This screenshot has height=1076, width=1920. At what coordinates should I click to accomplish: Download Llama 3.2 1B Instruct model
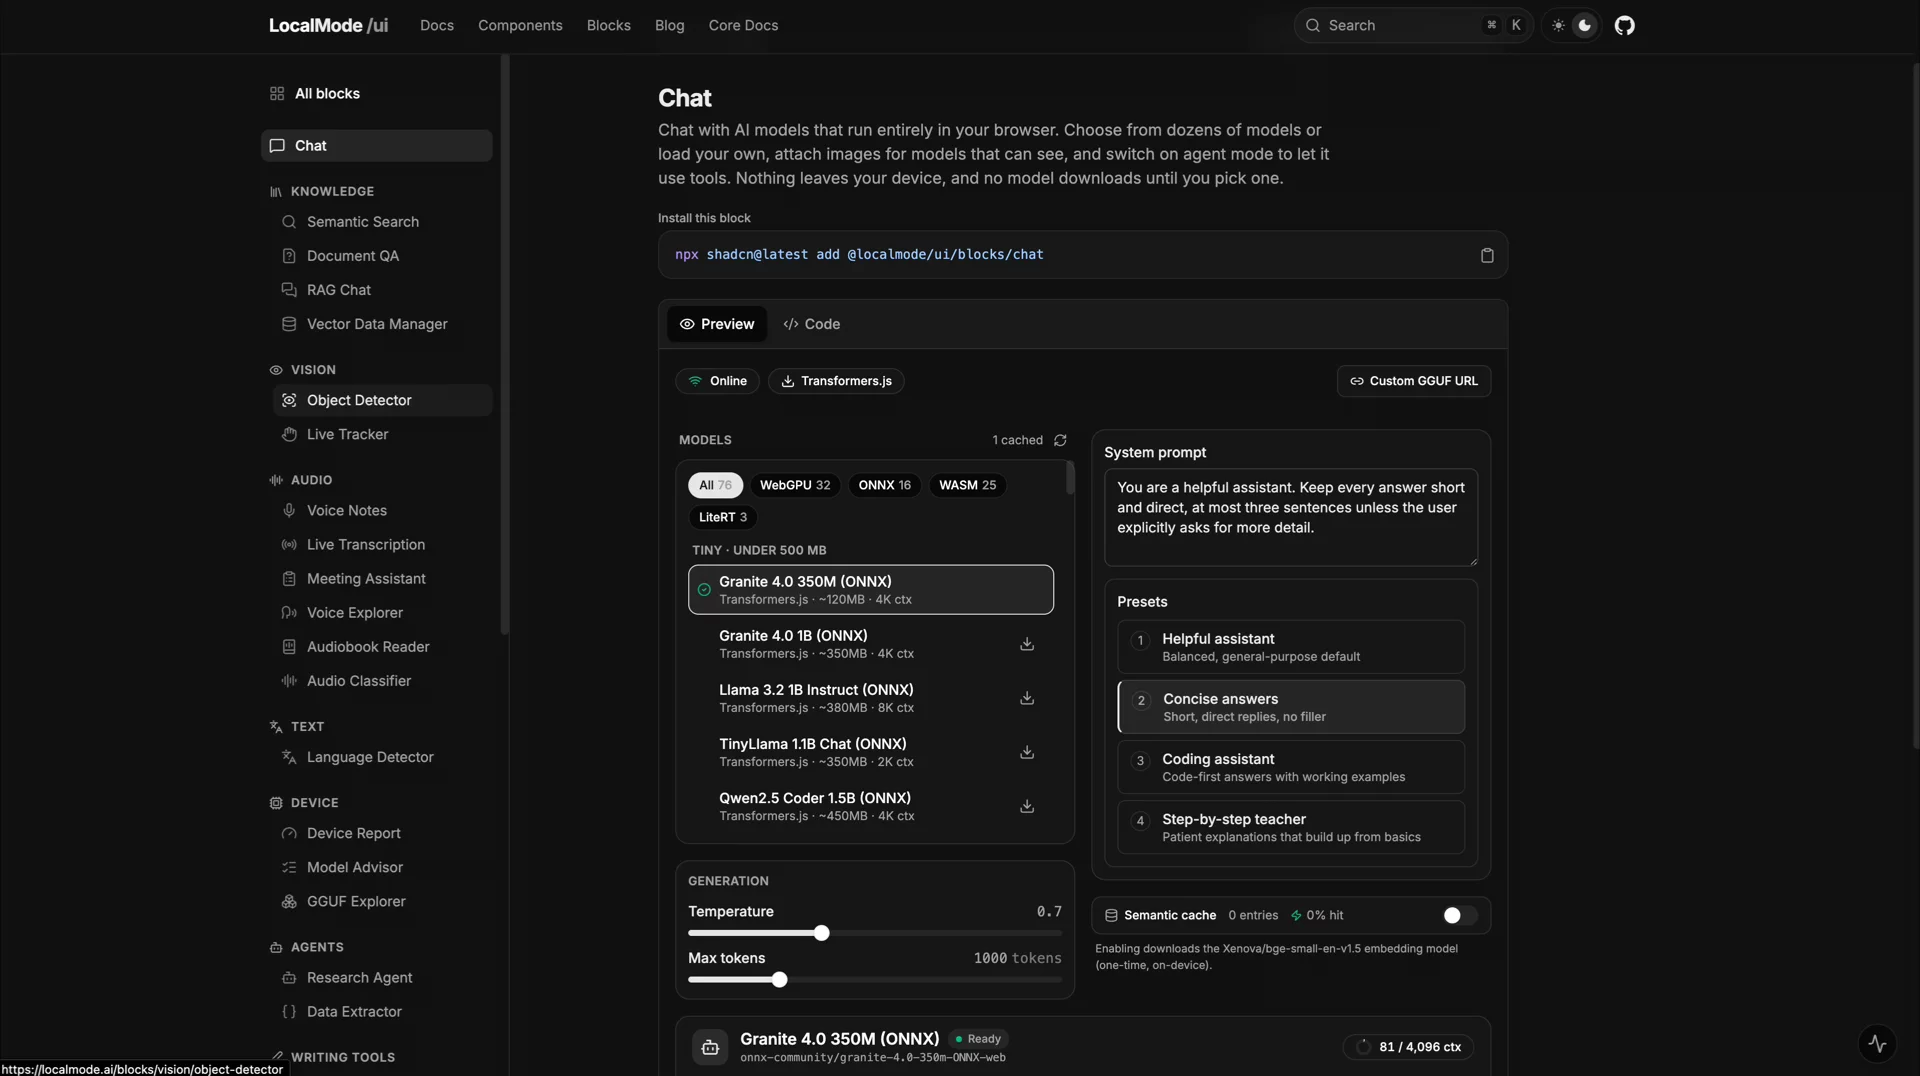(1027, 698)
